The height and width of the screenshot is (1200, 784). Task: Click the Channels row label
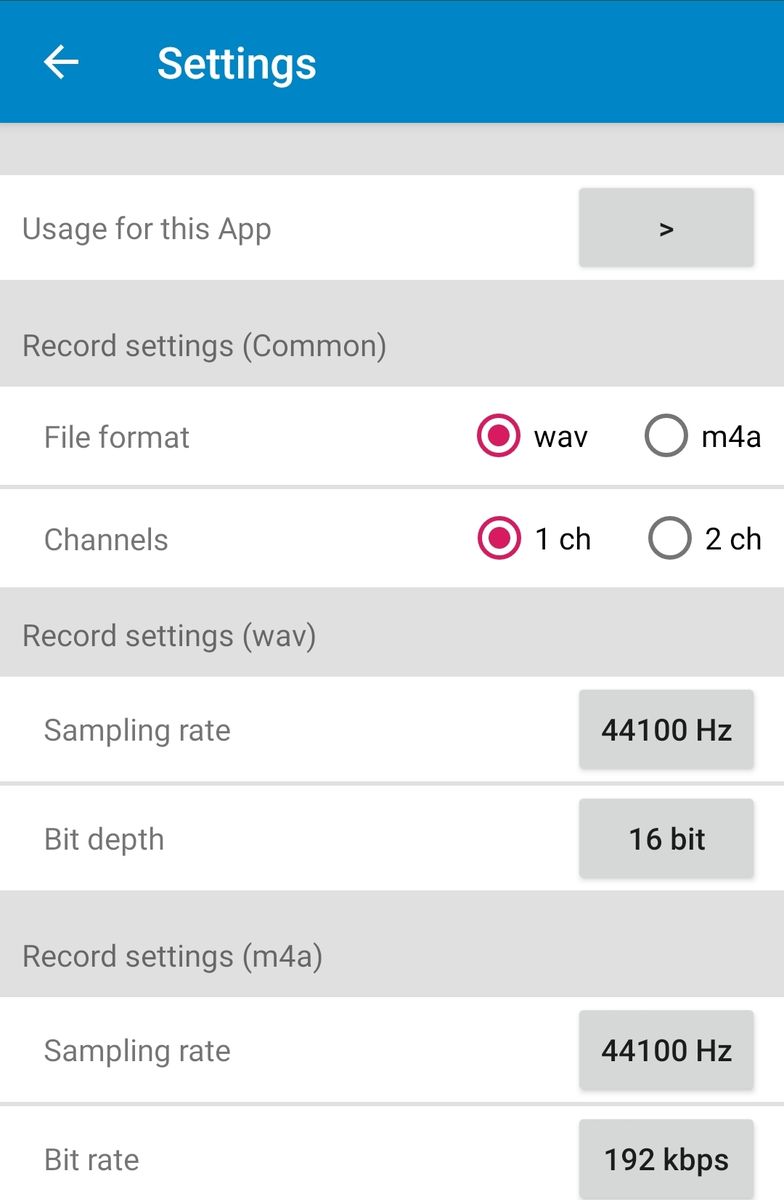coord(106,540)
